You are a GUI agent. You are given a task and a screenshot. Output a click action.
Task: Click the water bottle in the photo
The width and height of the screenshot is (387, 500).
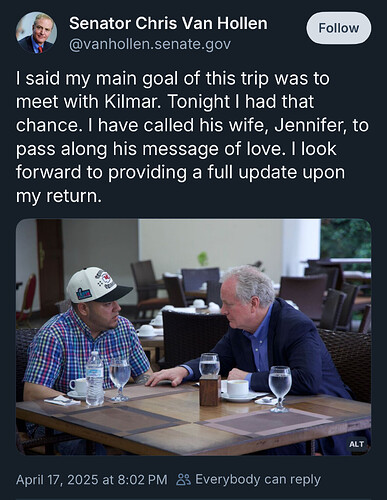(x=95, y=379)
